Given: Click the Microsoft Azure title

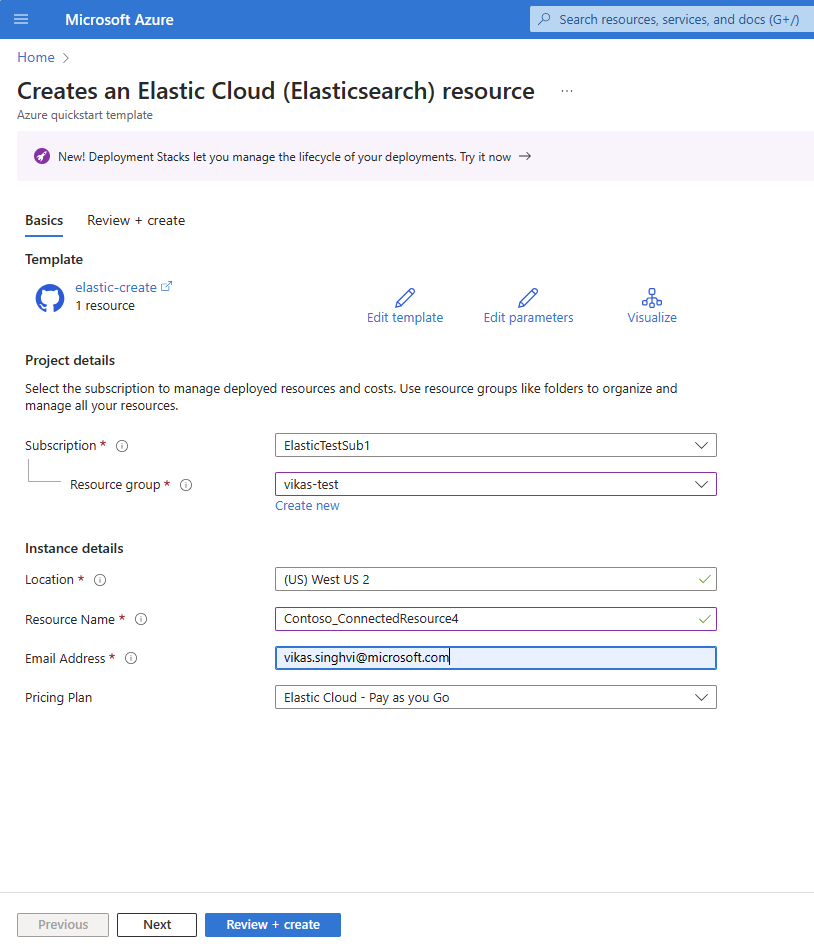Looking at the screenshot, I should pyautogui.click(x=119, y=19).
